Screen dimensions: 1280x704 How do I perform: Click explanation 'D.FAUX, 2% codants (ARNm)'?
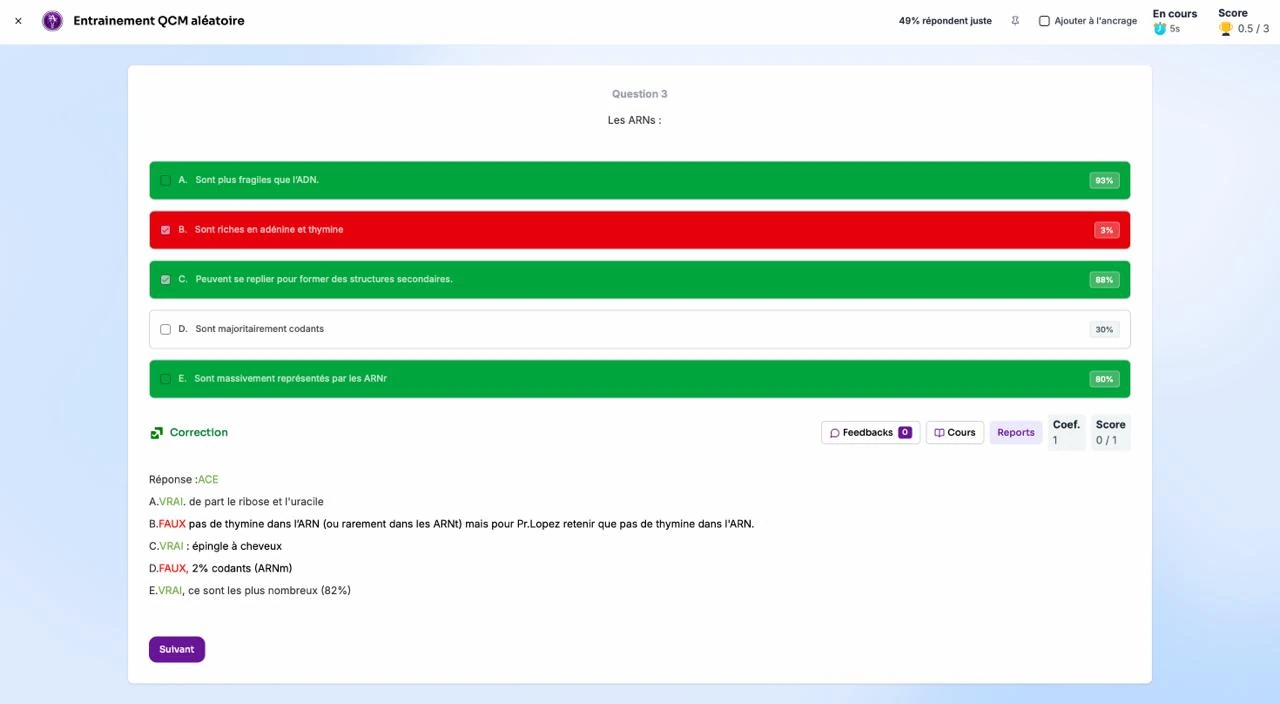(220, 569)
